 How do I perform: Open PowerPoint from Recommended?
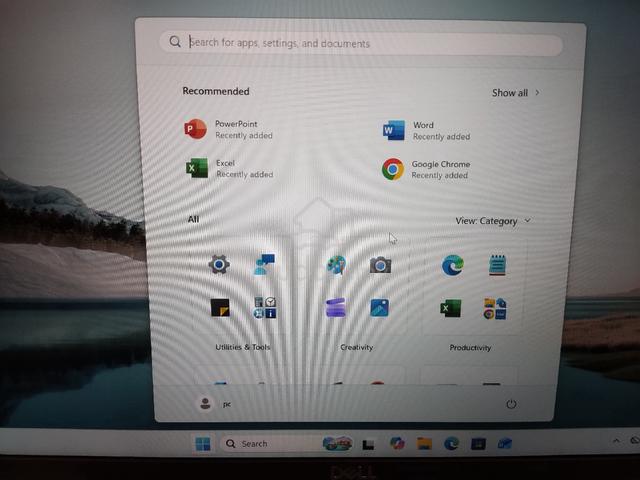[x=229, y=129]
